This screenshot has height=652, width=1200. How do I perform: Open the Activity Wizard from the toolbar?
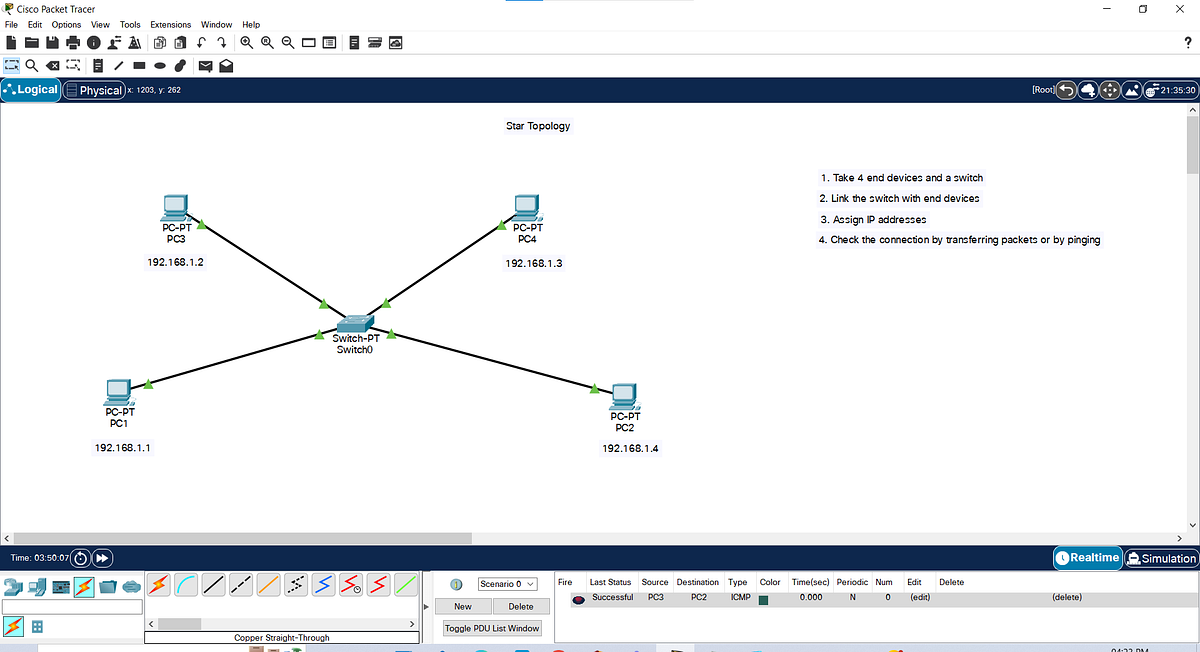(135, 42)
